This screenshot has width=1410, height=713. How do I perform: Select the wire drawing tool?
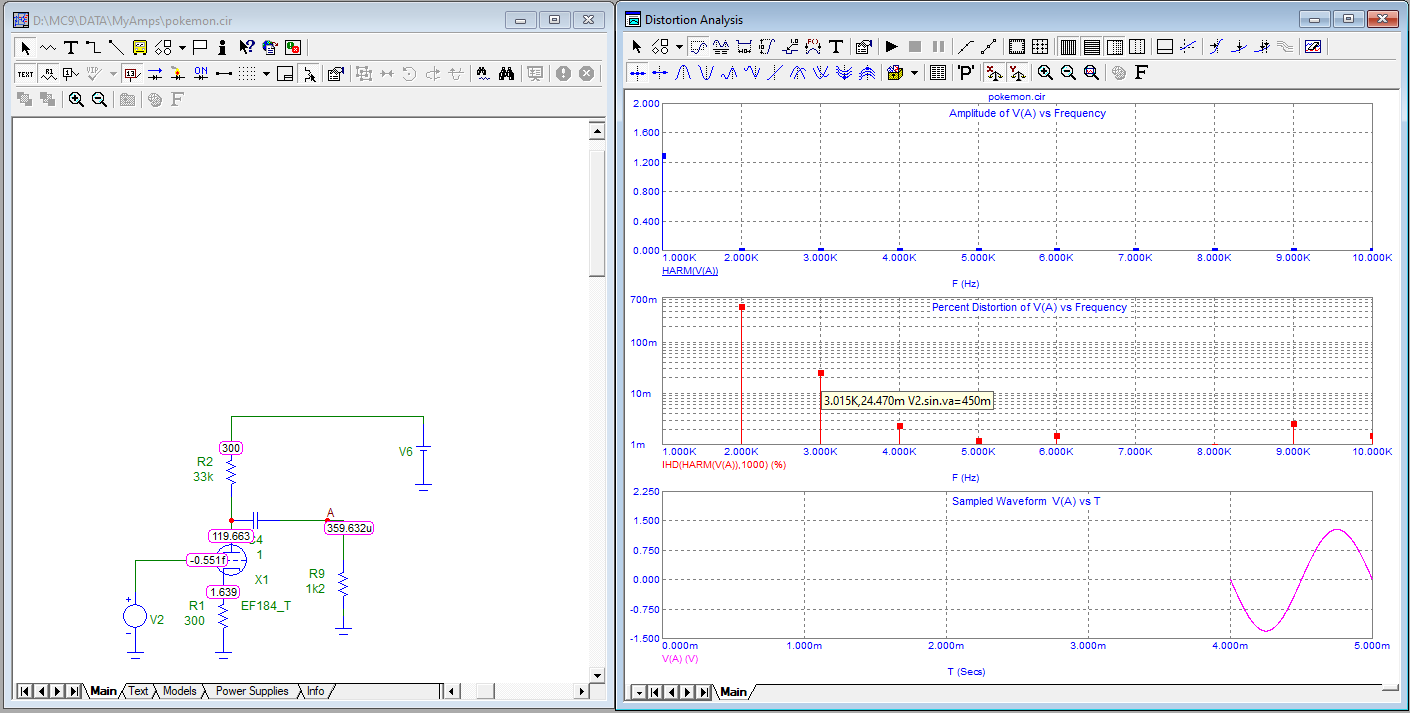coord(93,47)
